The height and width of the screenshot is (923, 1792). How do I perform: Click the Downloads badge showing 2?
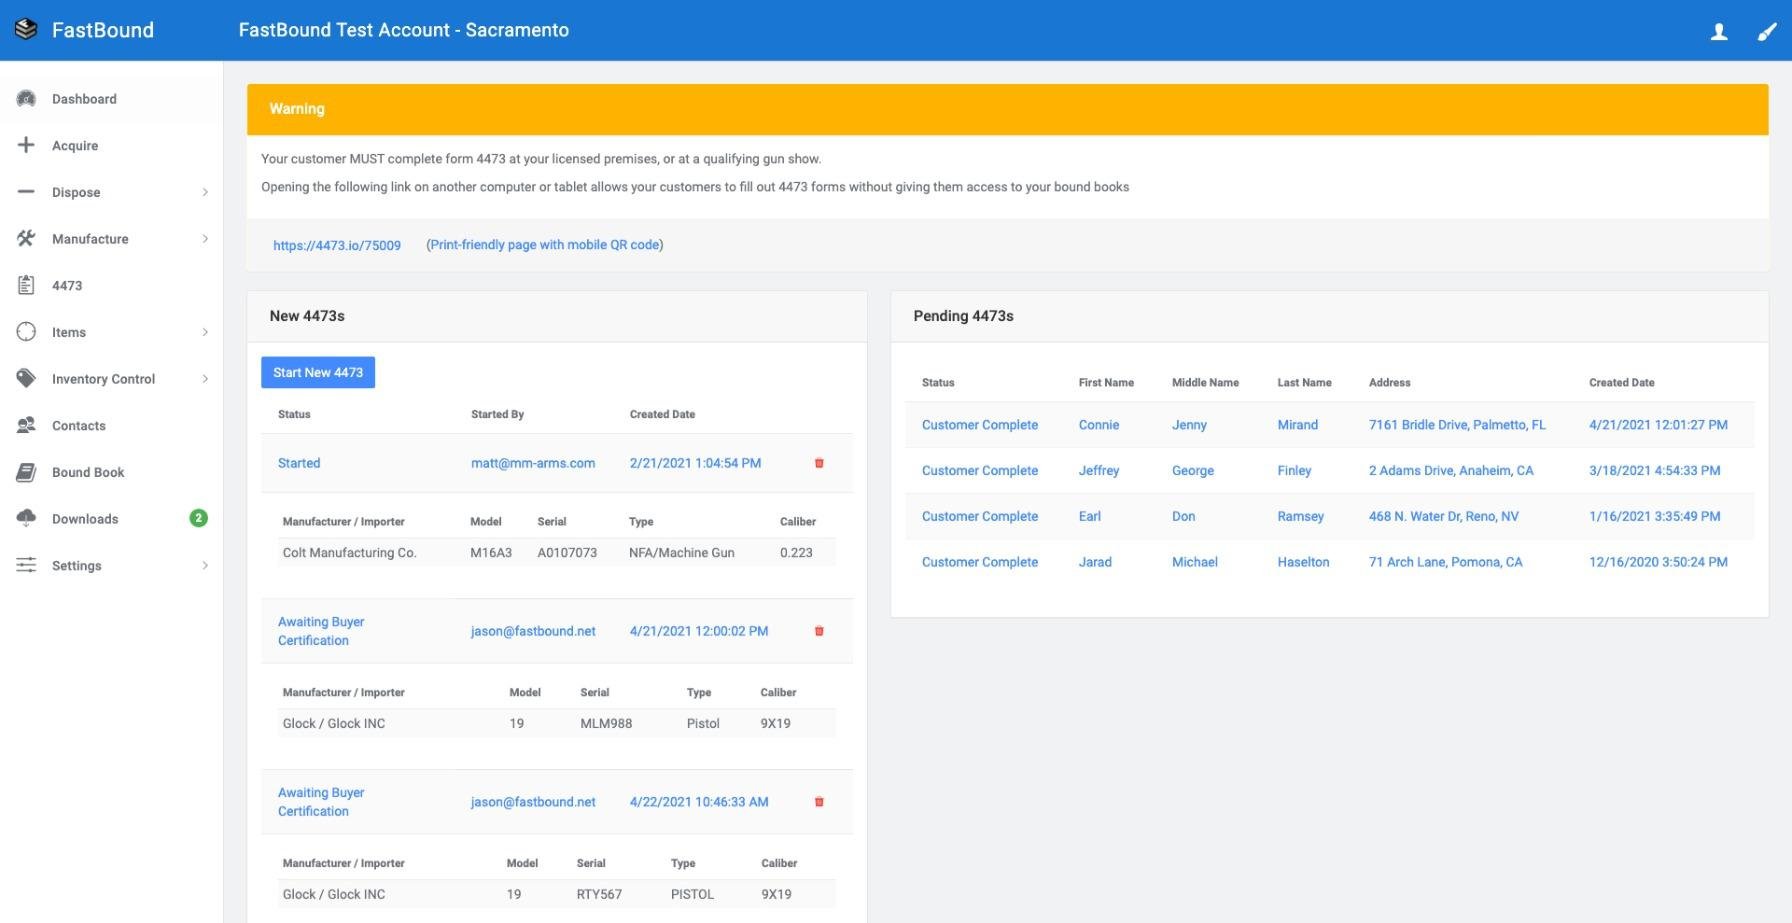pyautogui.click(x=198, y=518)
